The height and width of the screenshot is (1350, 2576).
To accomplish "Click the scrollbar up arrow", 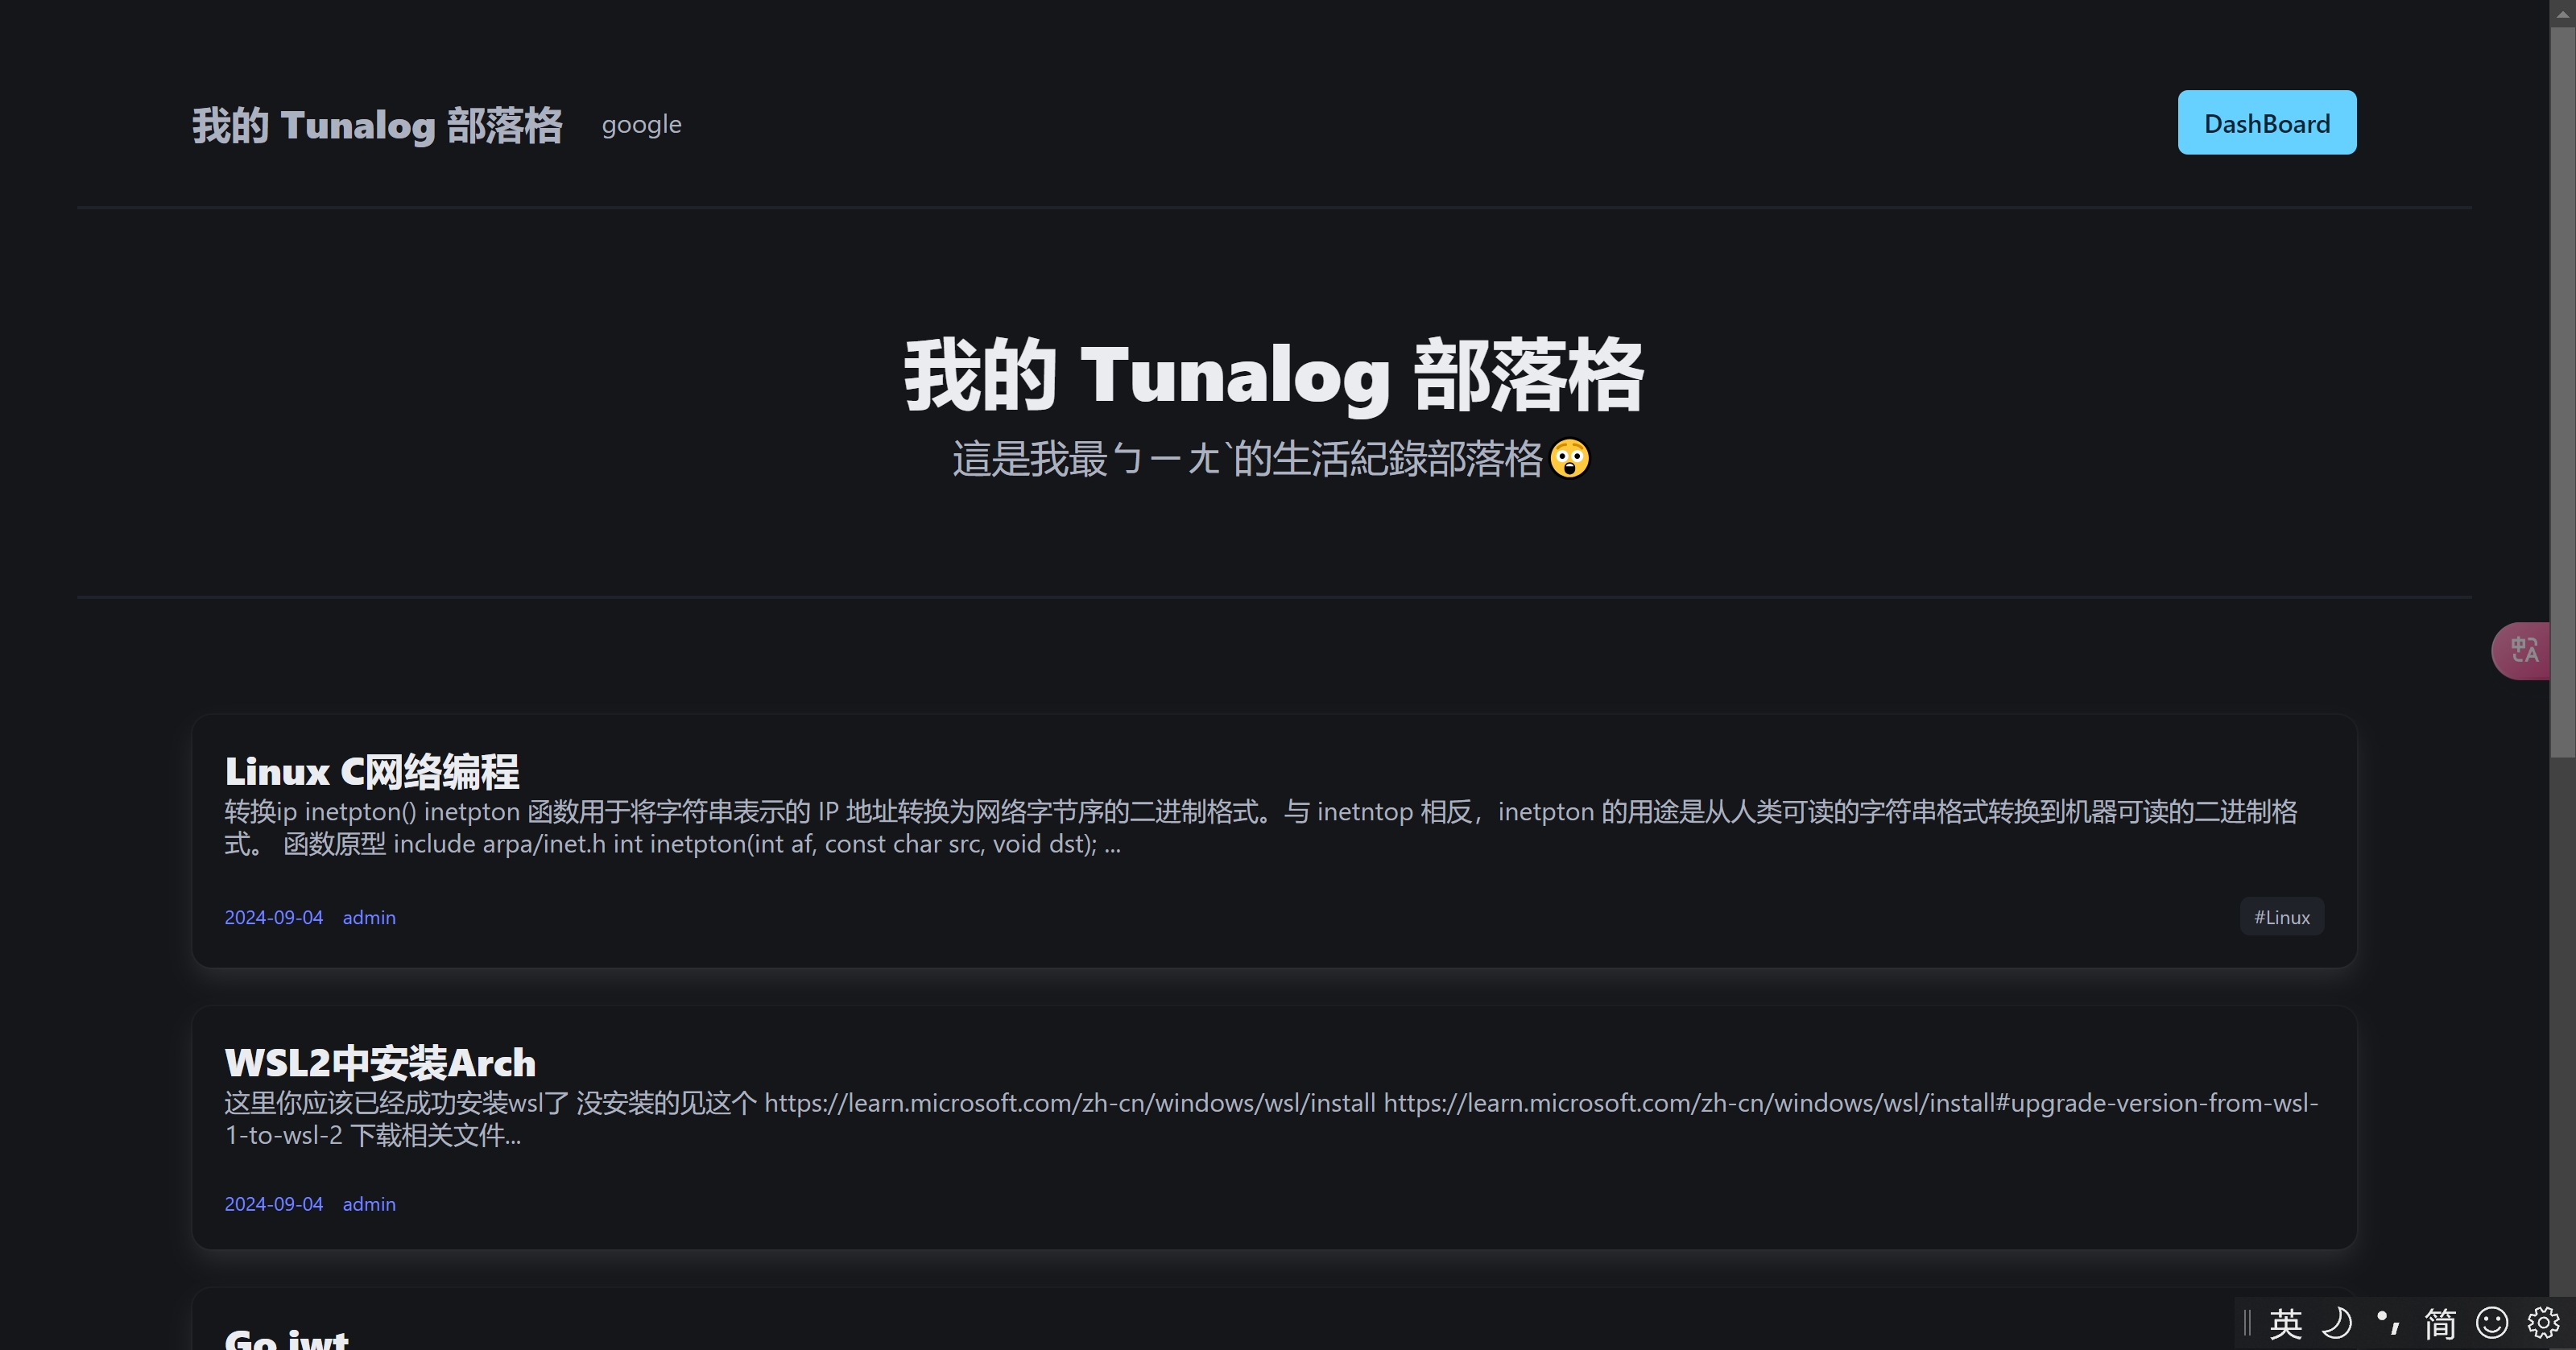I will [2562, 12].
